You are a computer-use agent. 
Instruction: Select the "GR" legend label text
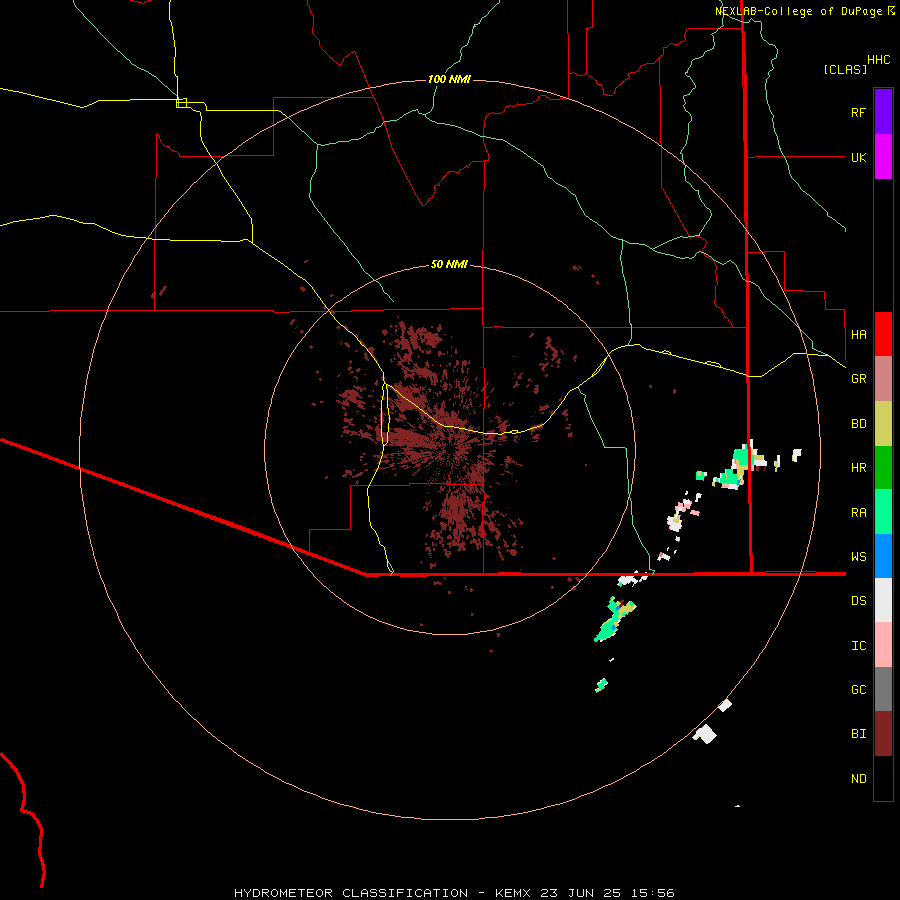click(x=858, y=379)
